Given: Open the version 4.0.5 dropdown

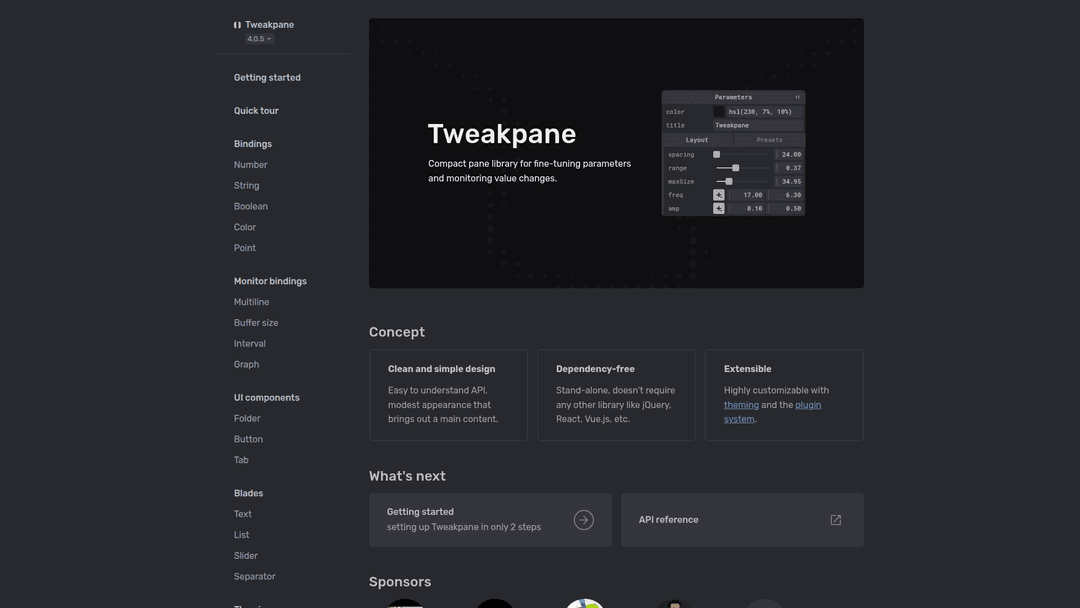Looking at the screenshot, I should click(x=259, y=39).
